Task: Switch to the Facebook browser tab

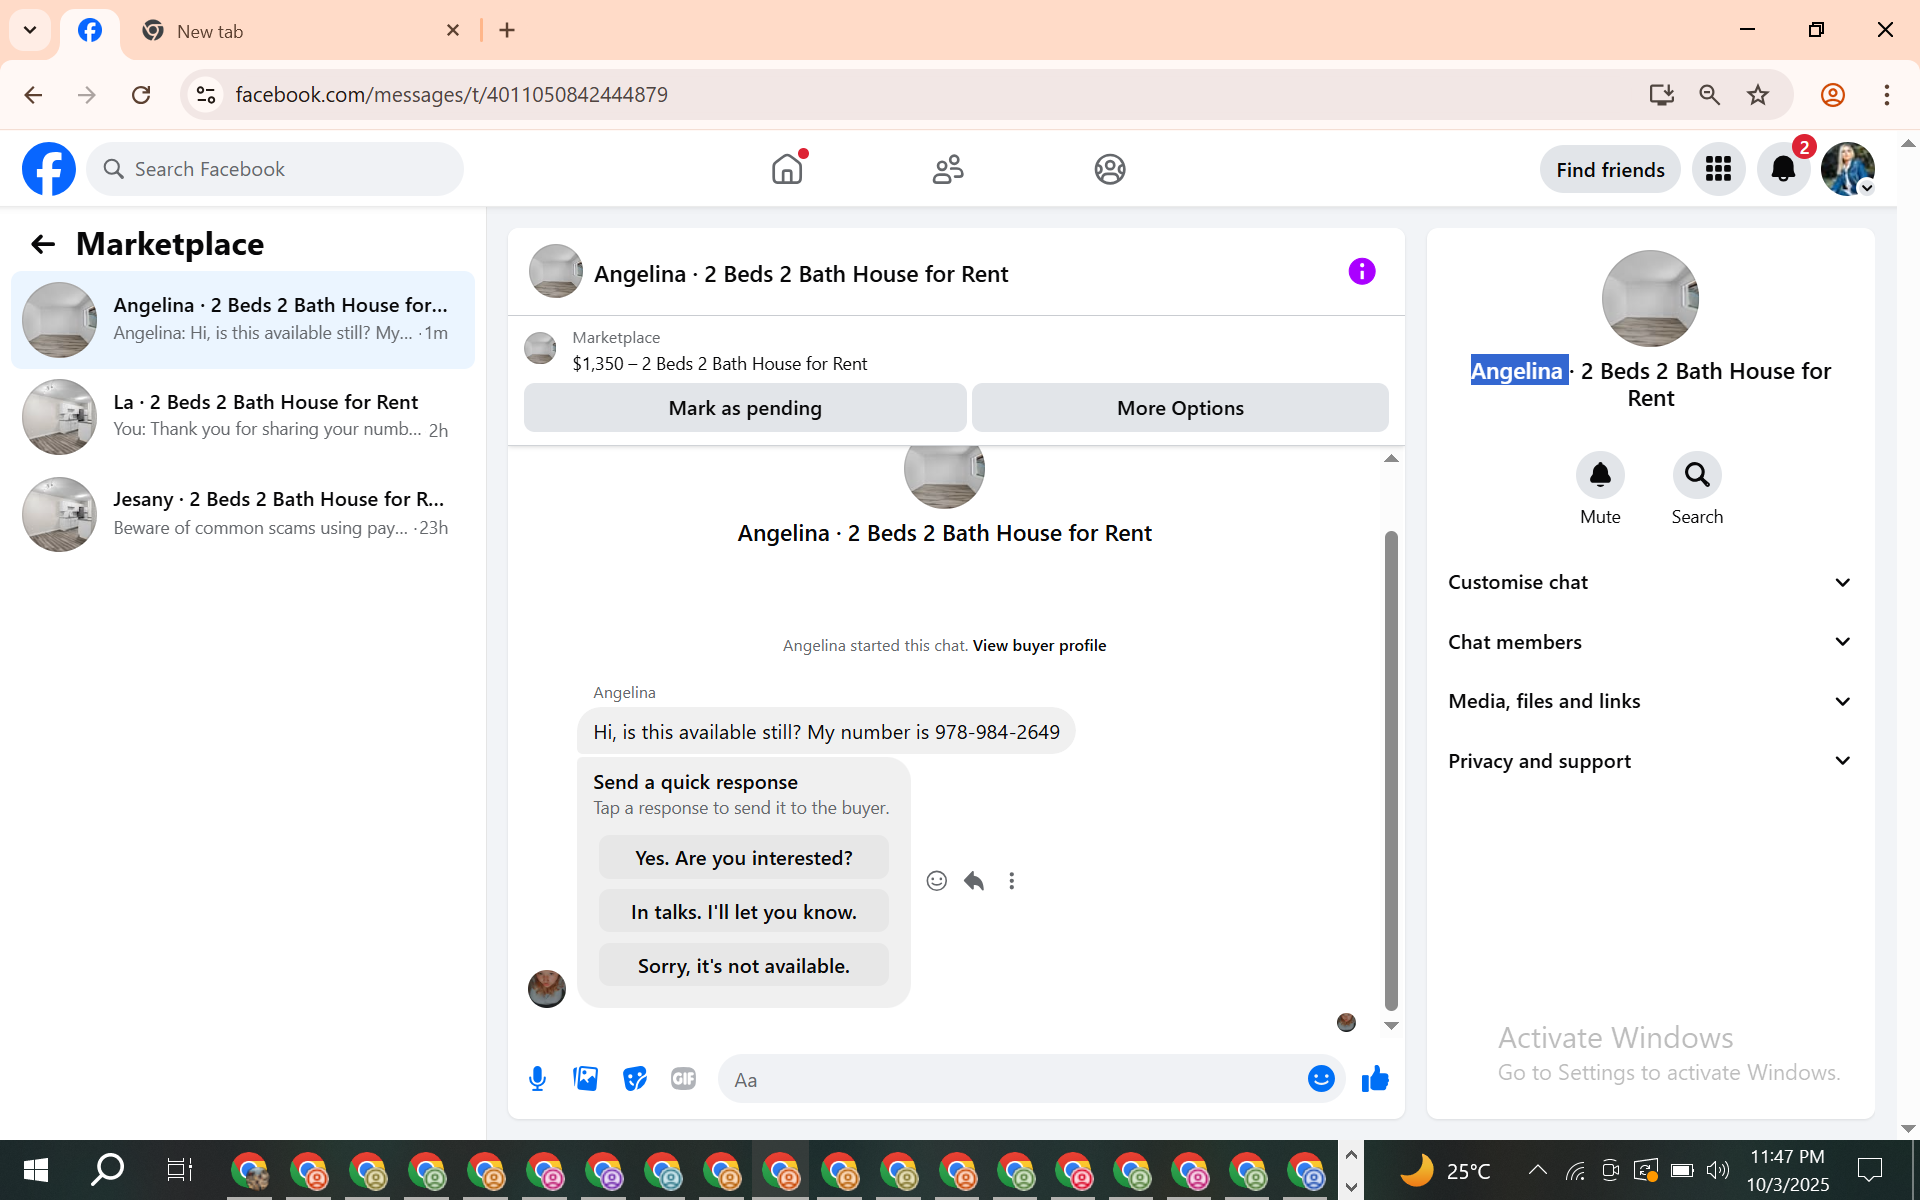Action: 90,31
